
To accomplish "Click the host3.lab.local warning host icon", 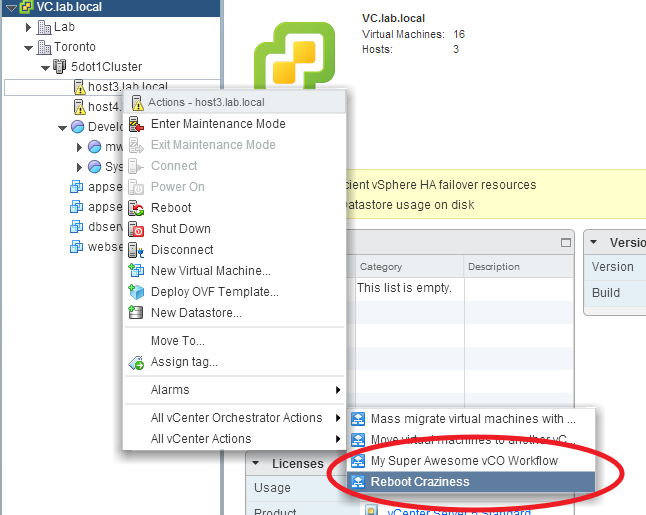I will point(80,87).
